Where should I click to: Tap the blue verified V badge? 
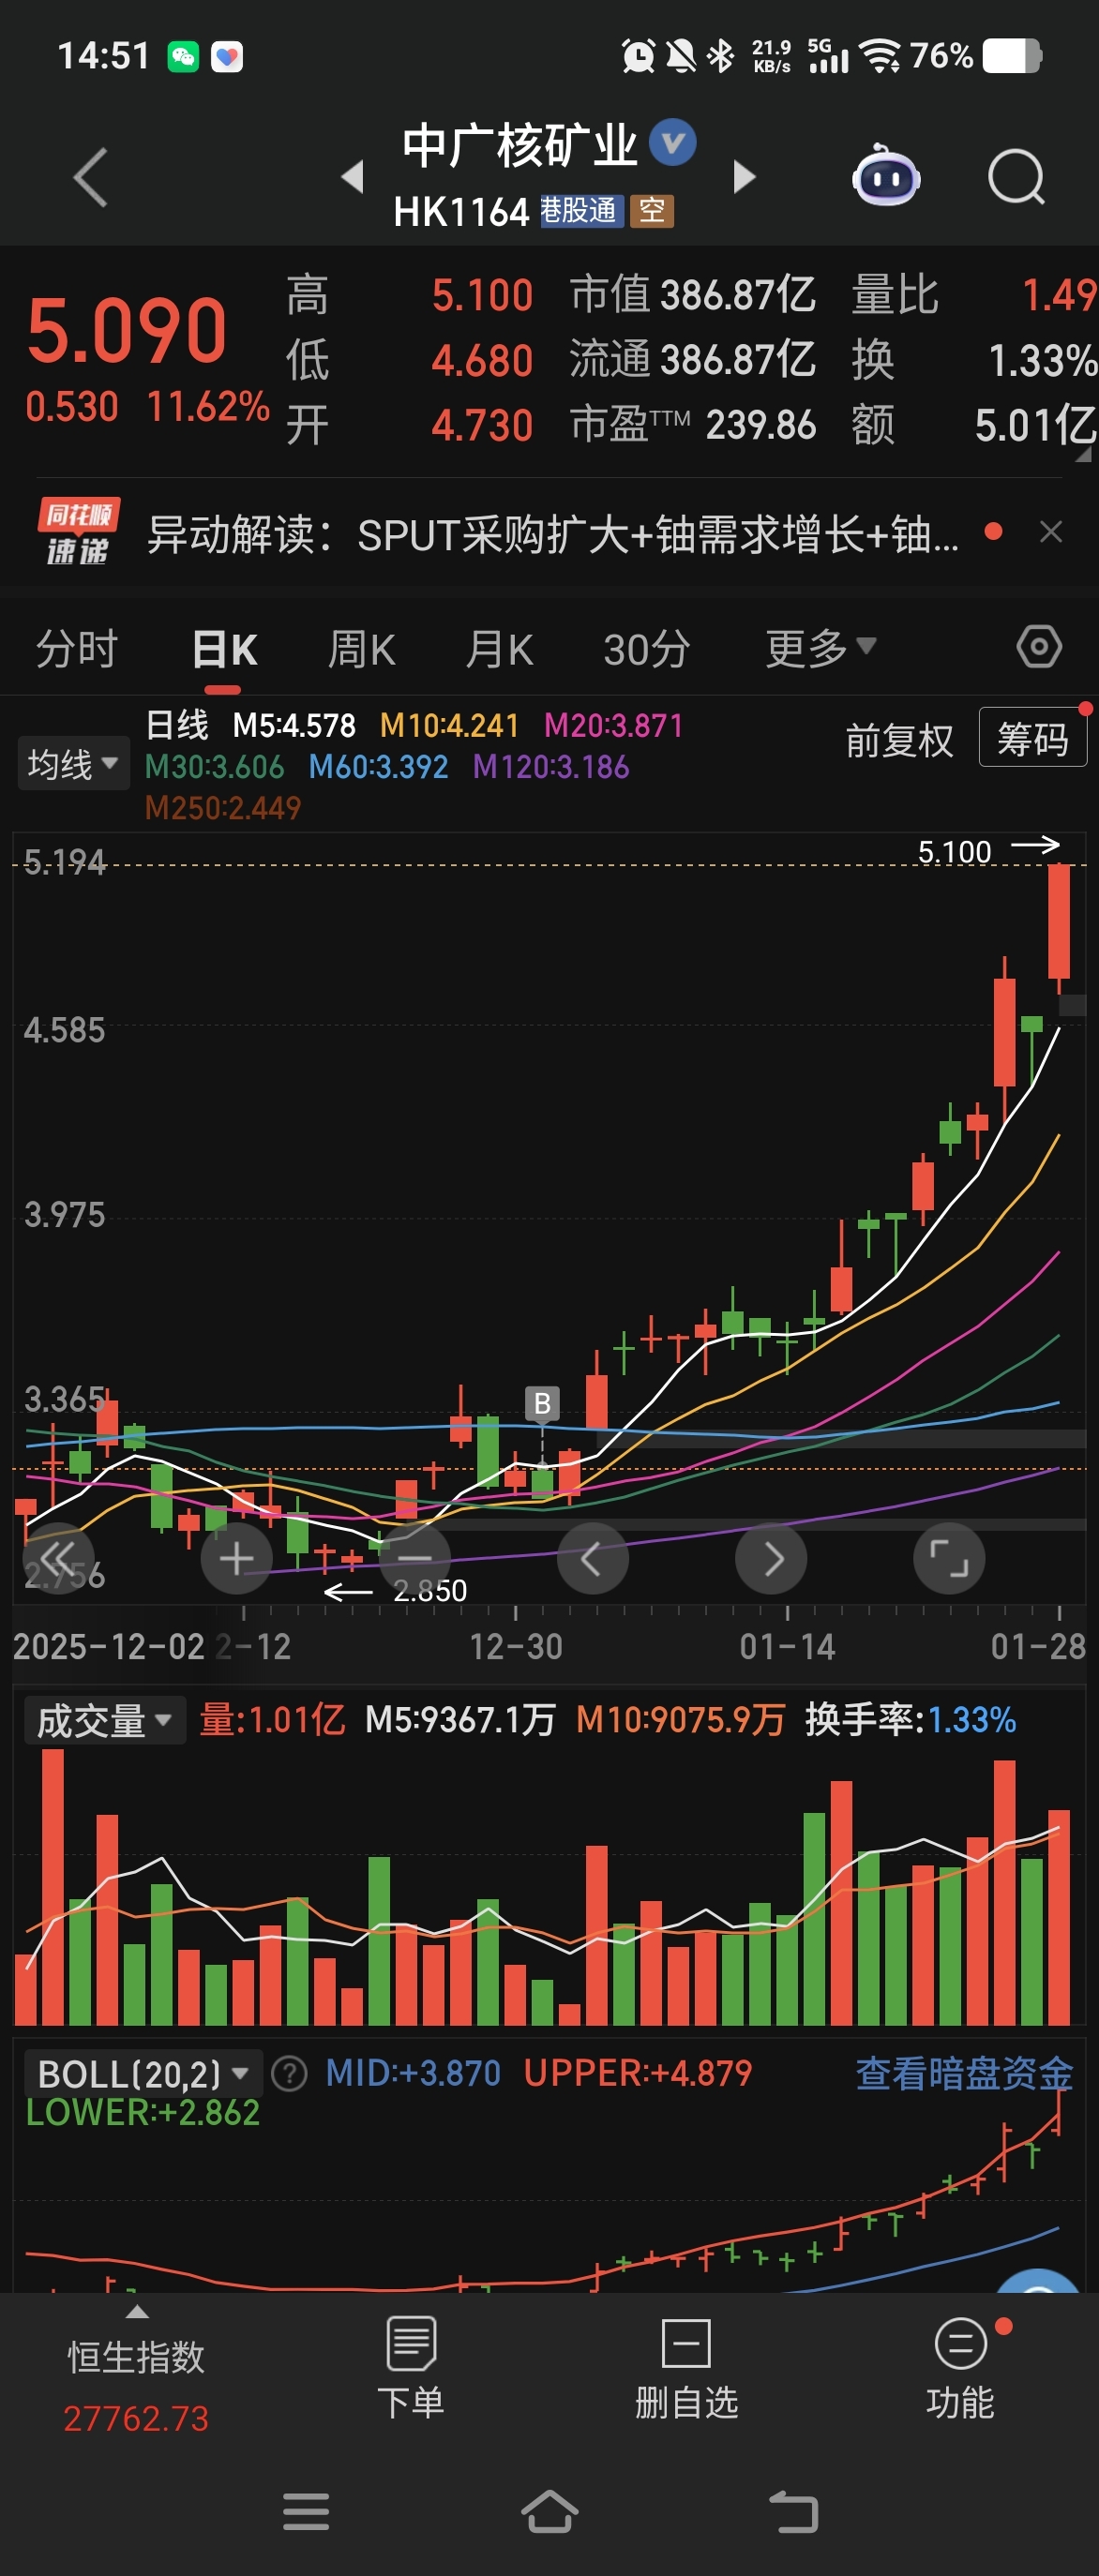[673, 142]
